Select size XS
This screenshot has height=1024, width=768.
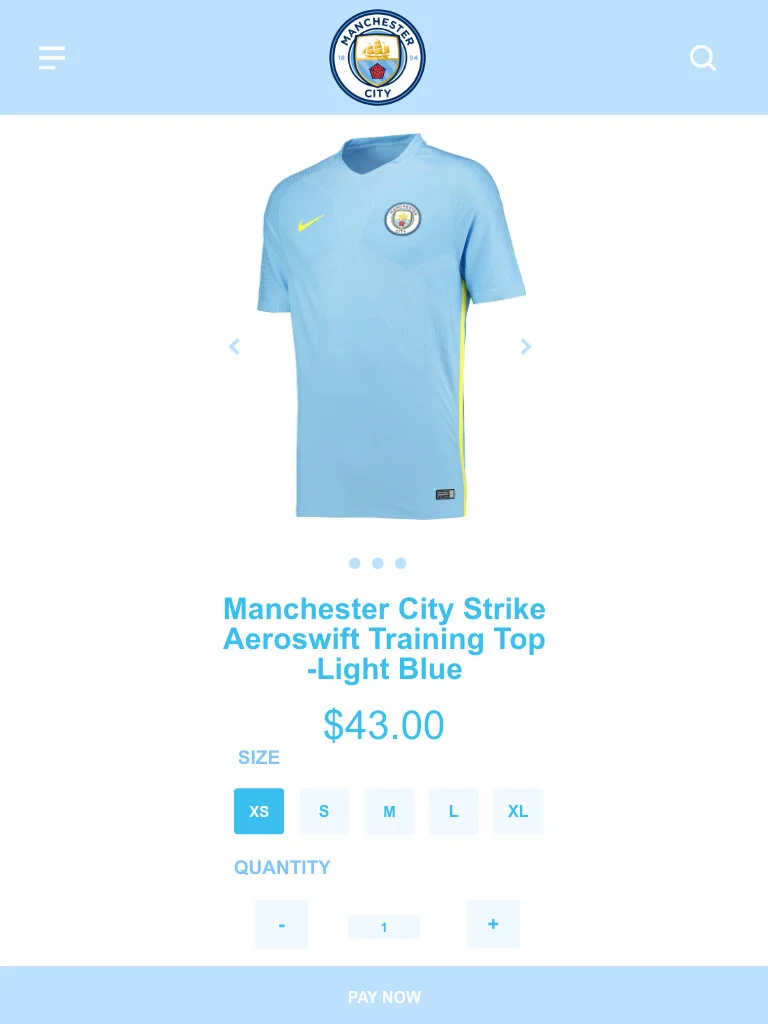point(259,811)
